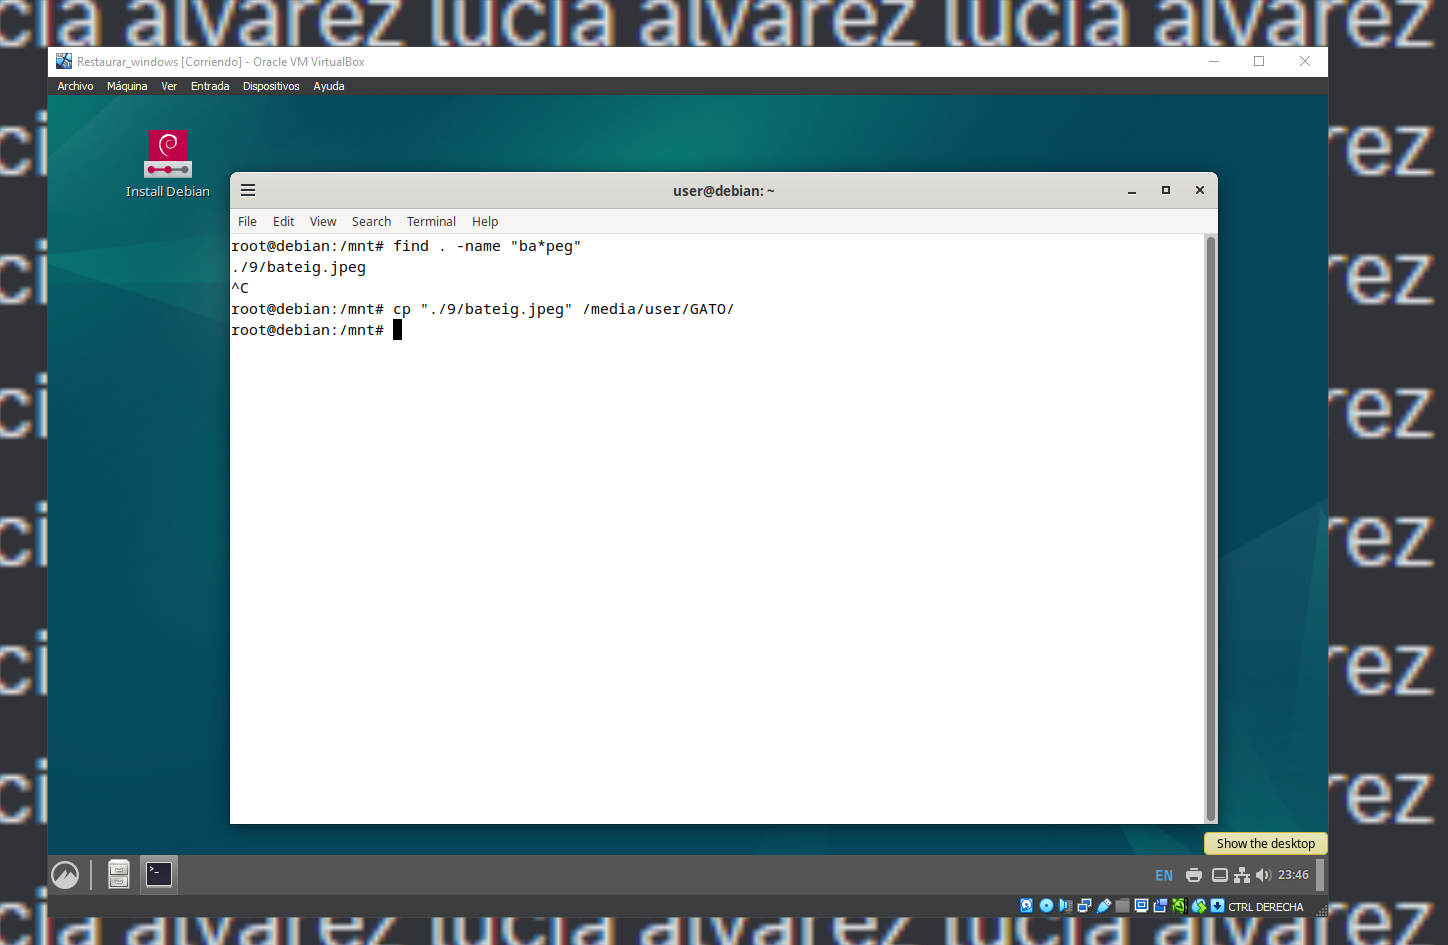Click the EN keyboard layout indicator
This screenshot has height=945, width=1448.
pos(1163,874)
